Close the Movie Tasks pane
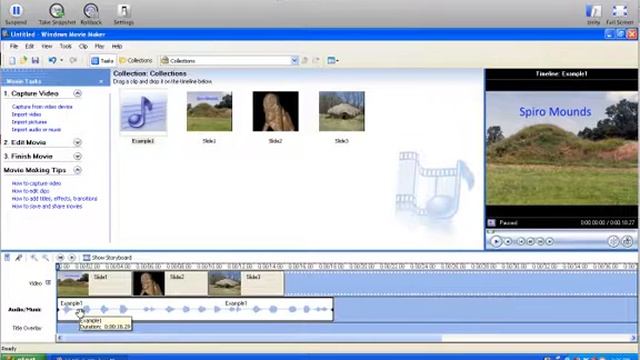 [x=101, y=81]
